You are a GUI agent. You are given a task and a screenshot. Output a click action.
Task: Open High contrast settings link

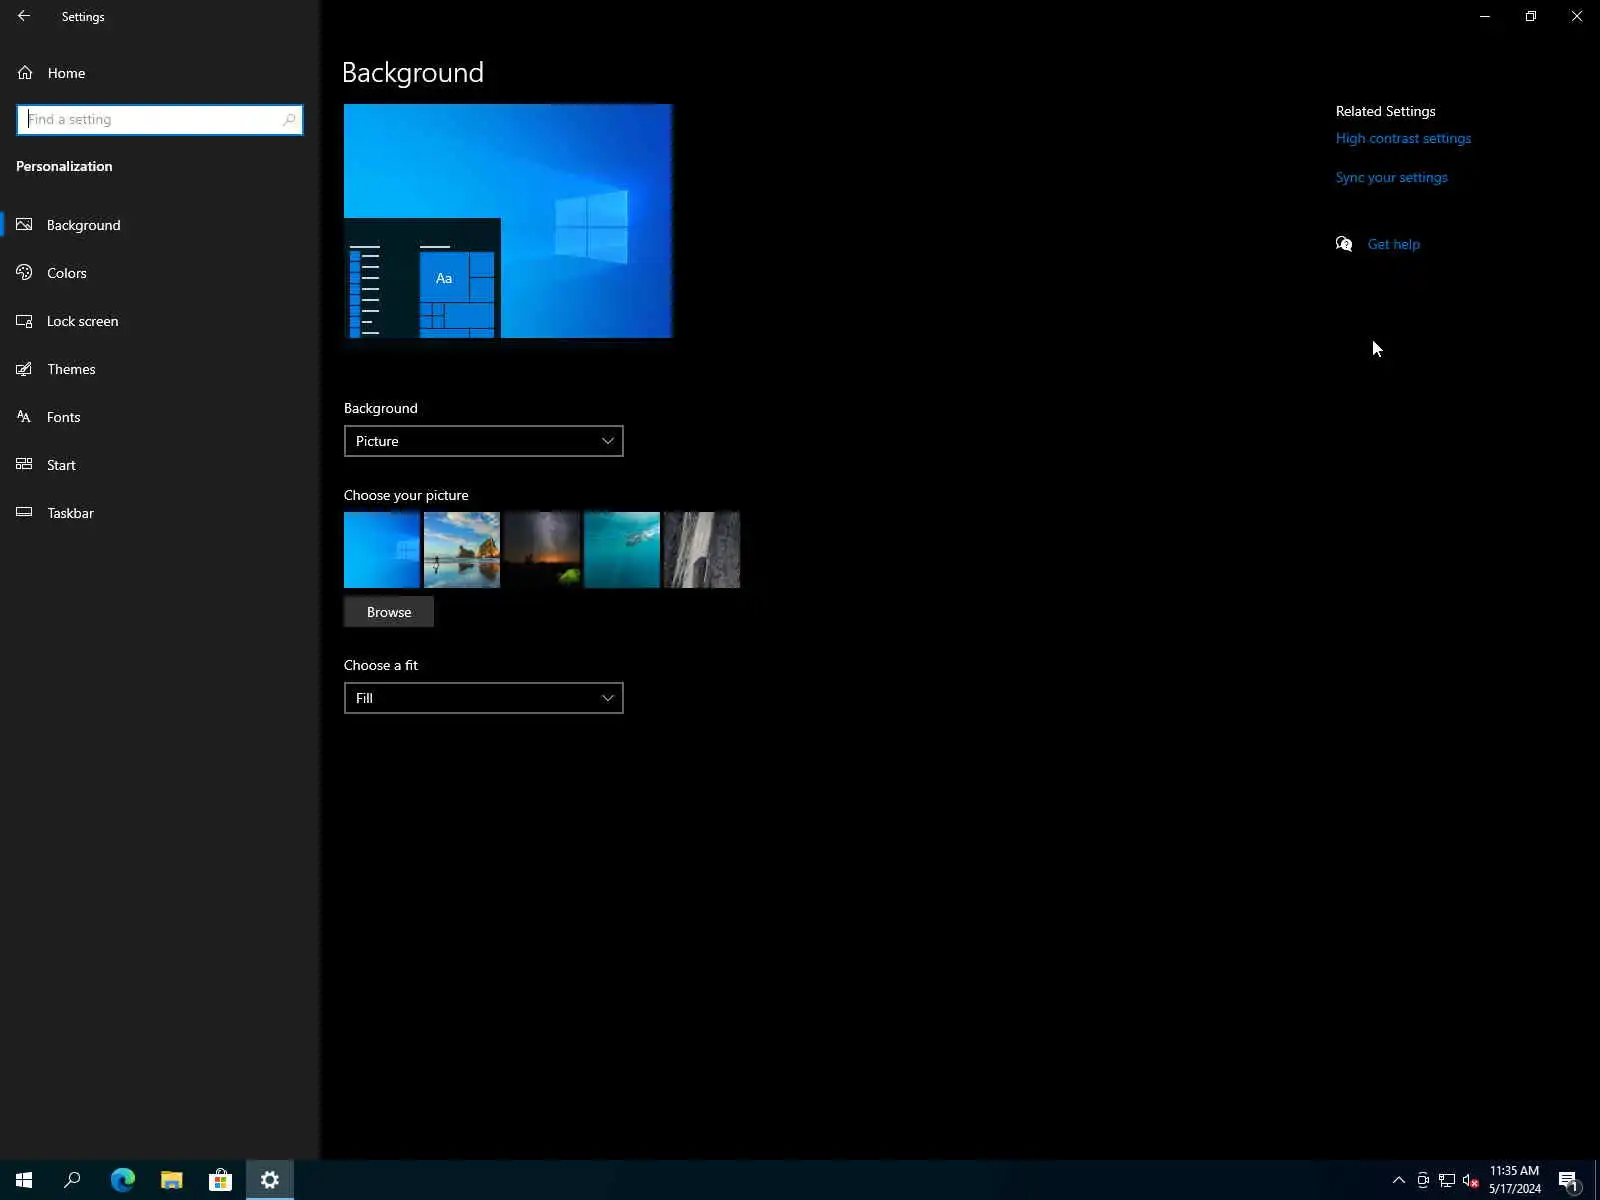tap(1403, 138)
